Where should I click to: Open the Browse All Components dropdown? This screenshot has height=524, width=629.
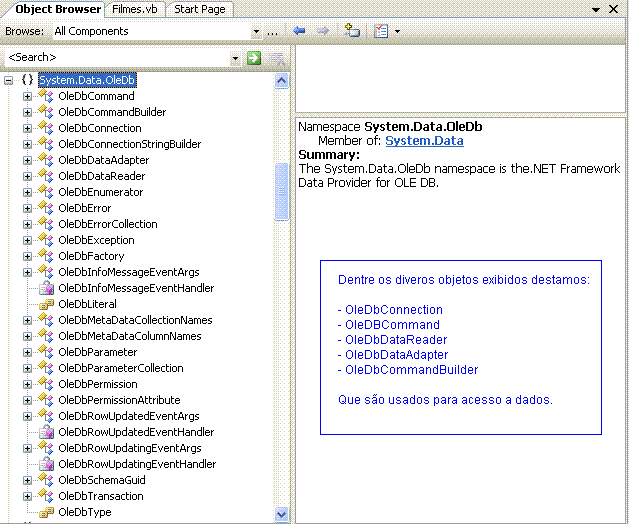tap(256, 32)
